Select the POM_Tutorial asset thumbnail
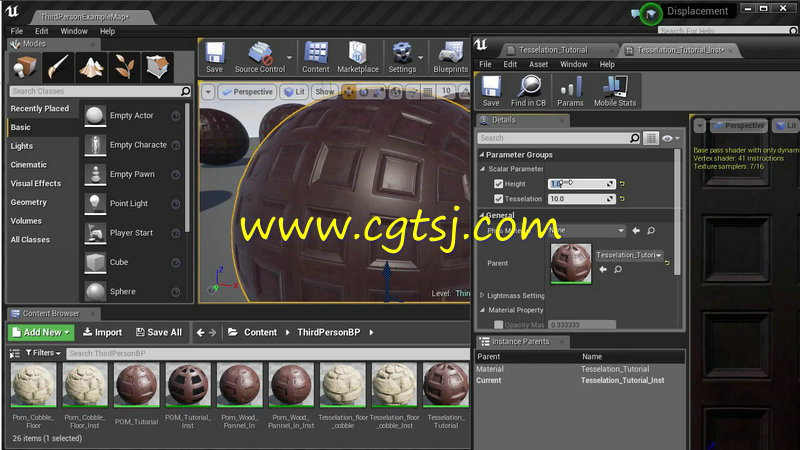 (x=136, y=385)
